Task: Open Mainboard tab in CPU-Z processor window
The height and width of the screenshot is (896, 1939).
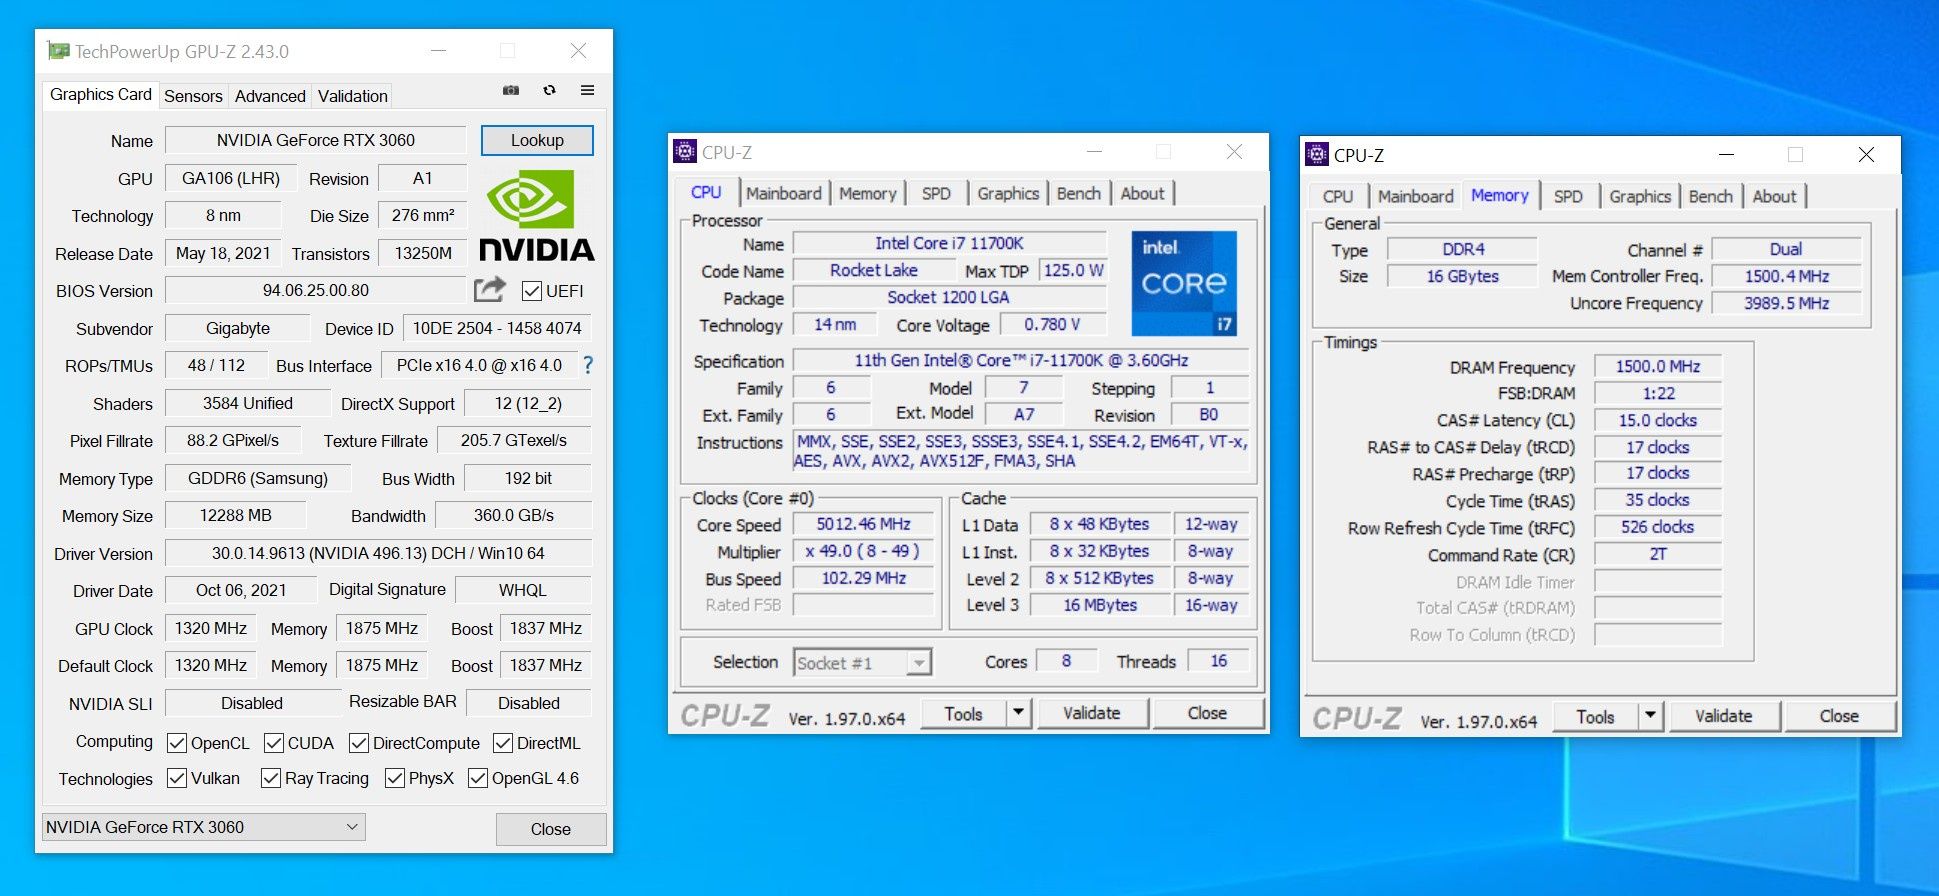Action: click(x=784, y=193)
